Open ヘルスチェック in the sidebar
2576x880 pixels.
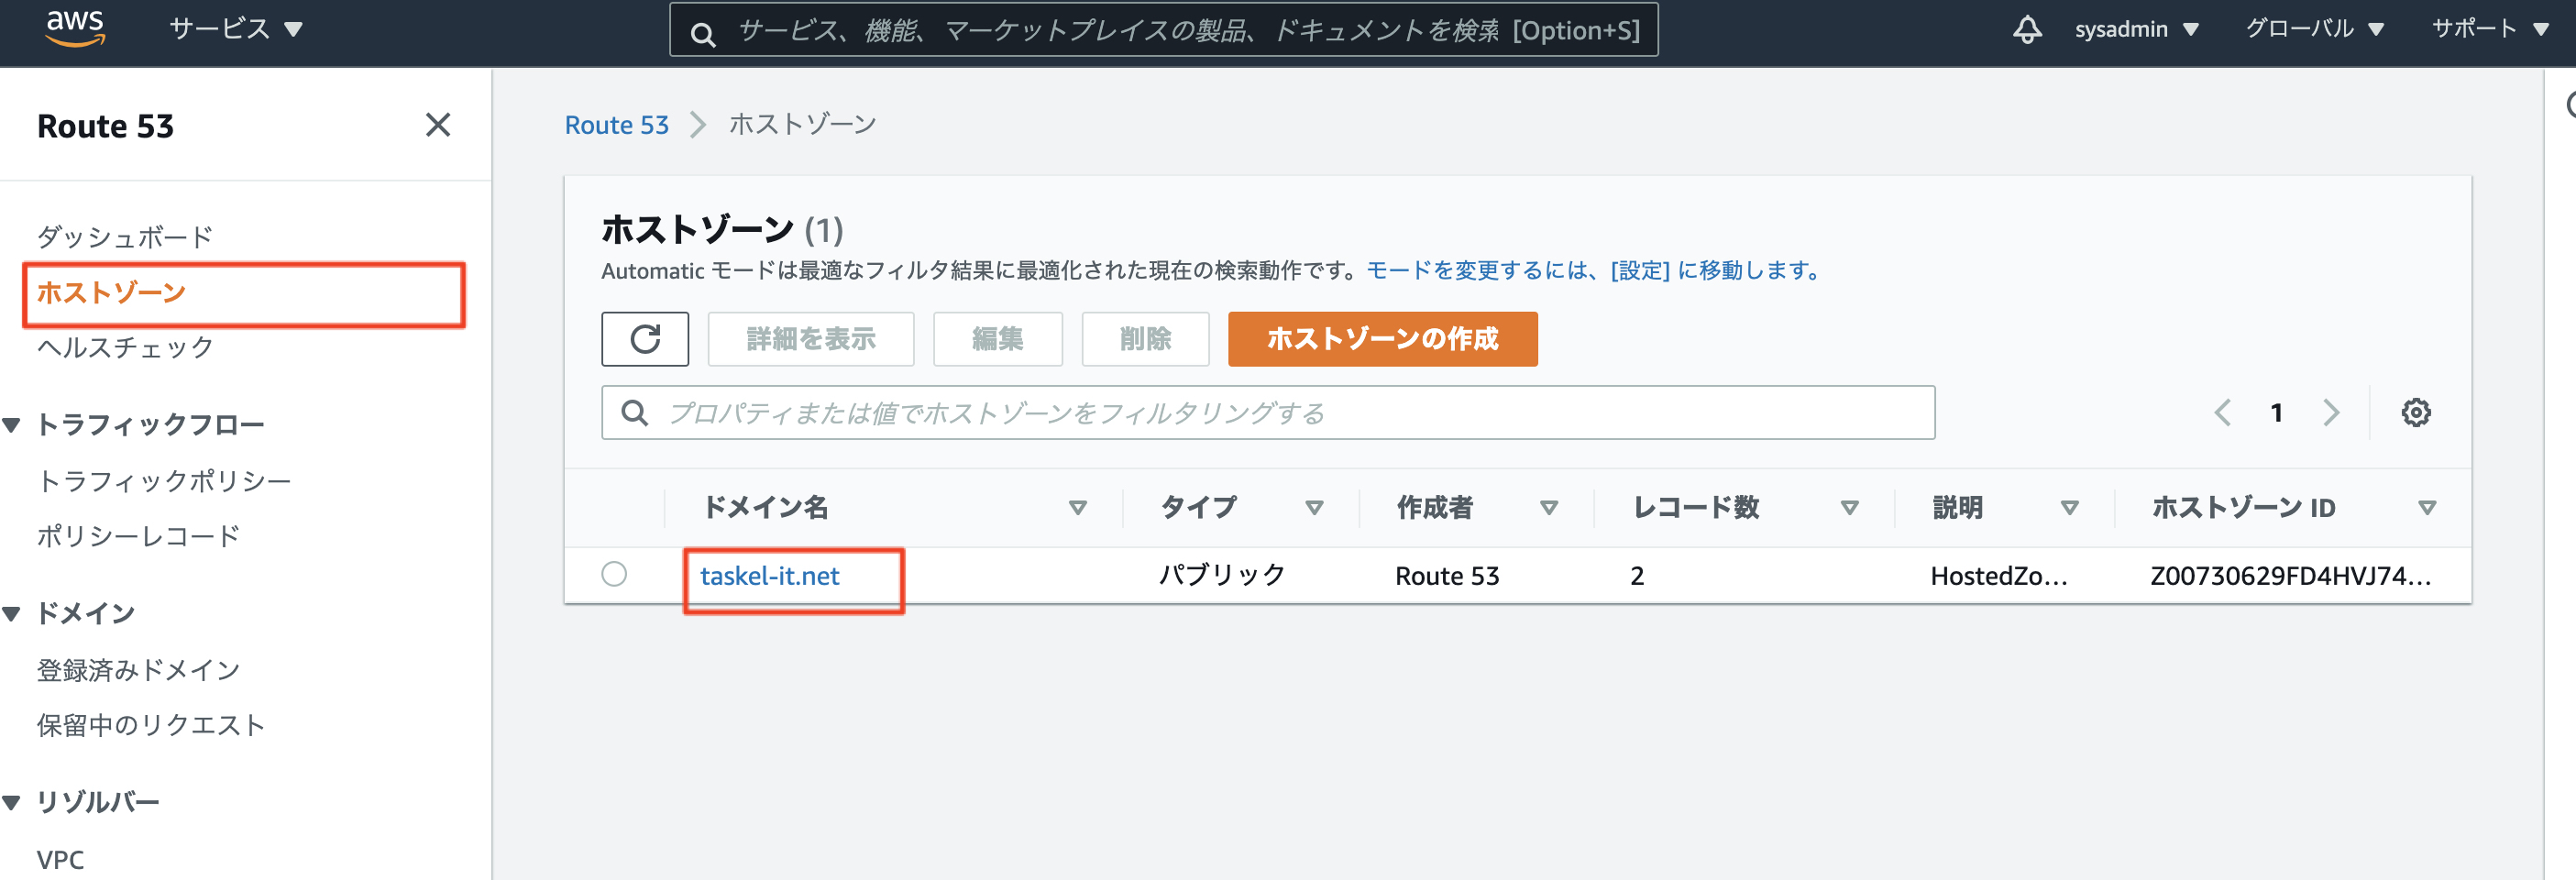125,347
